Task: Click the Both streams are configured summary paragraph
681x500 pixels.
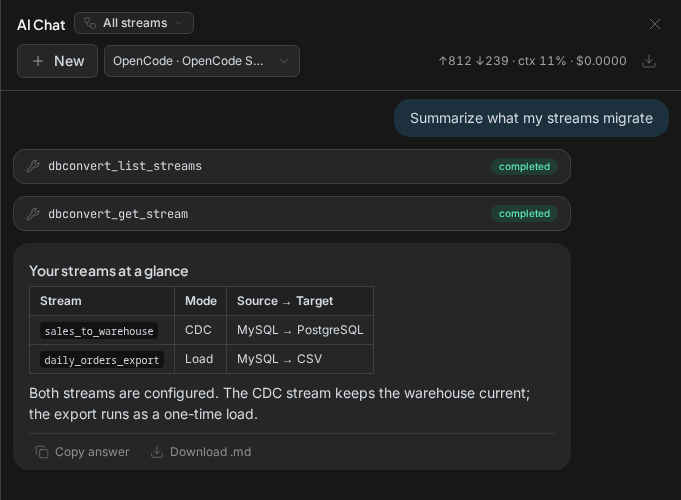Action: click(279, 404)
